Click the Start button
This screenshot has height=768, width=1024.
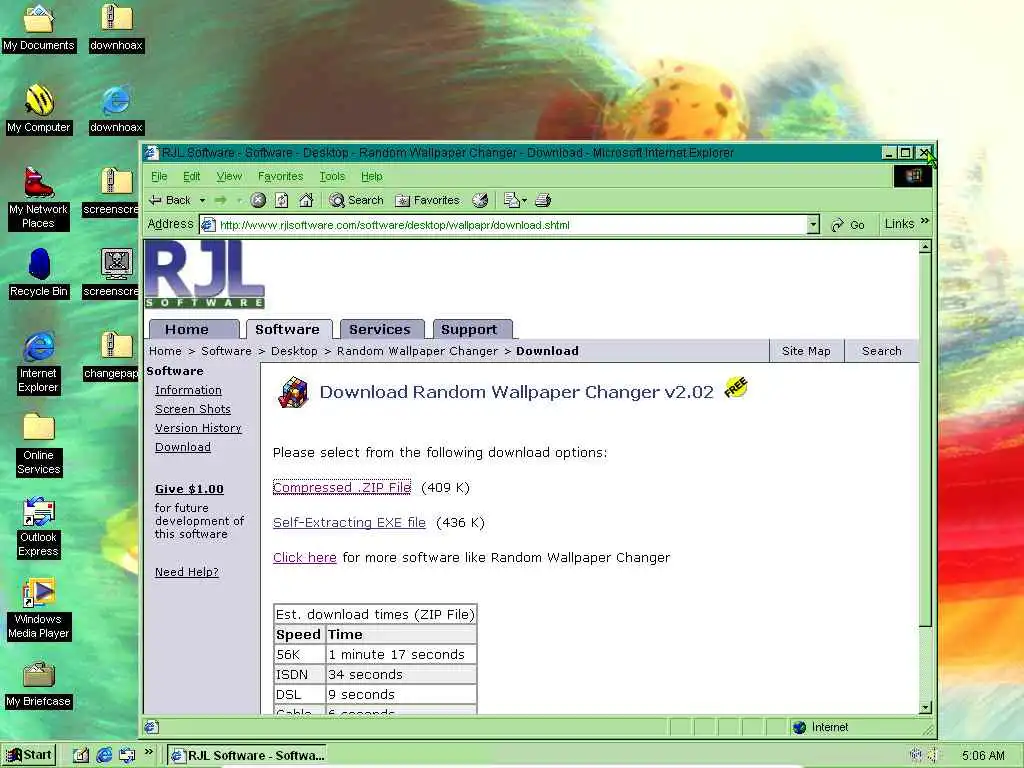click(x=29, y=755)
